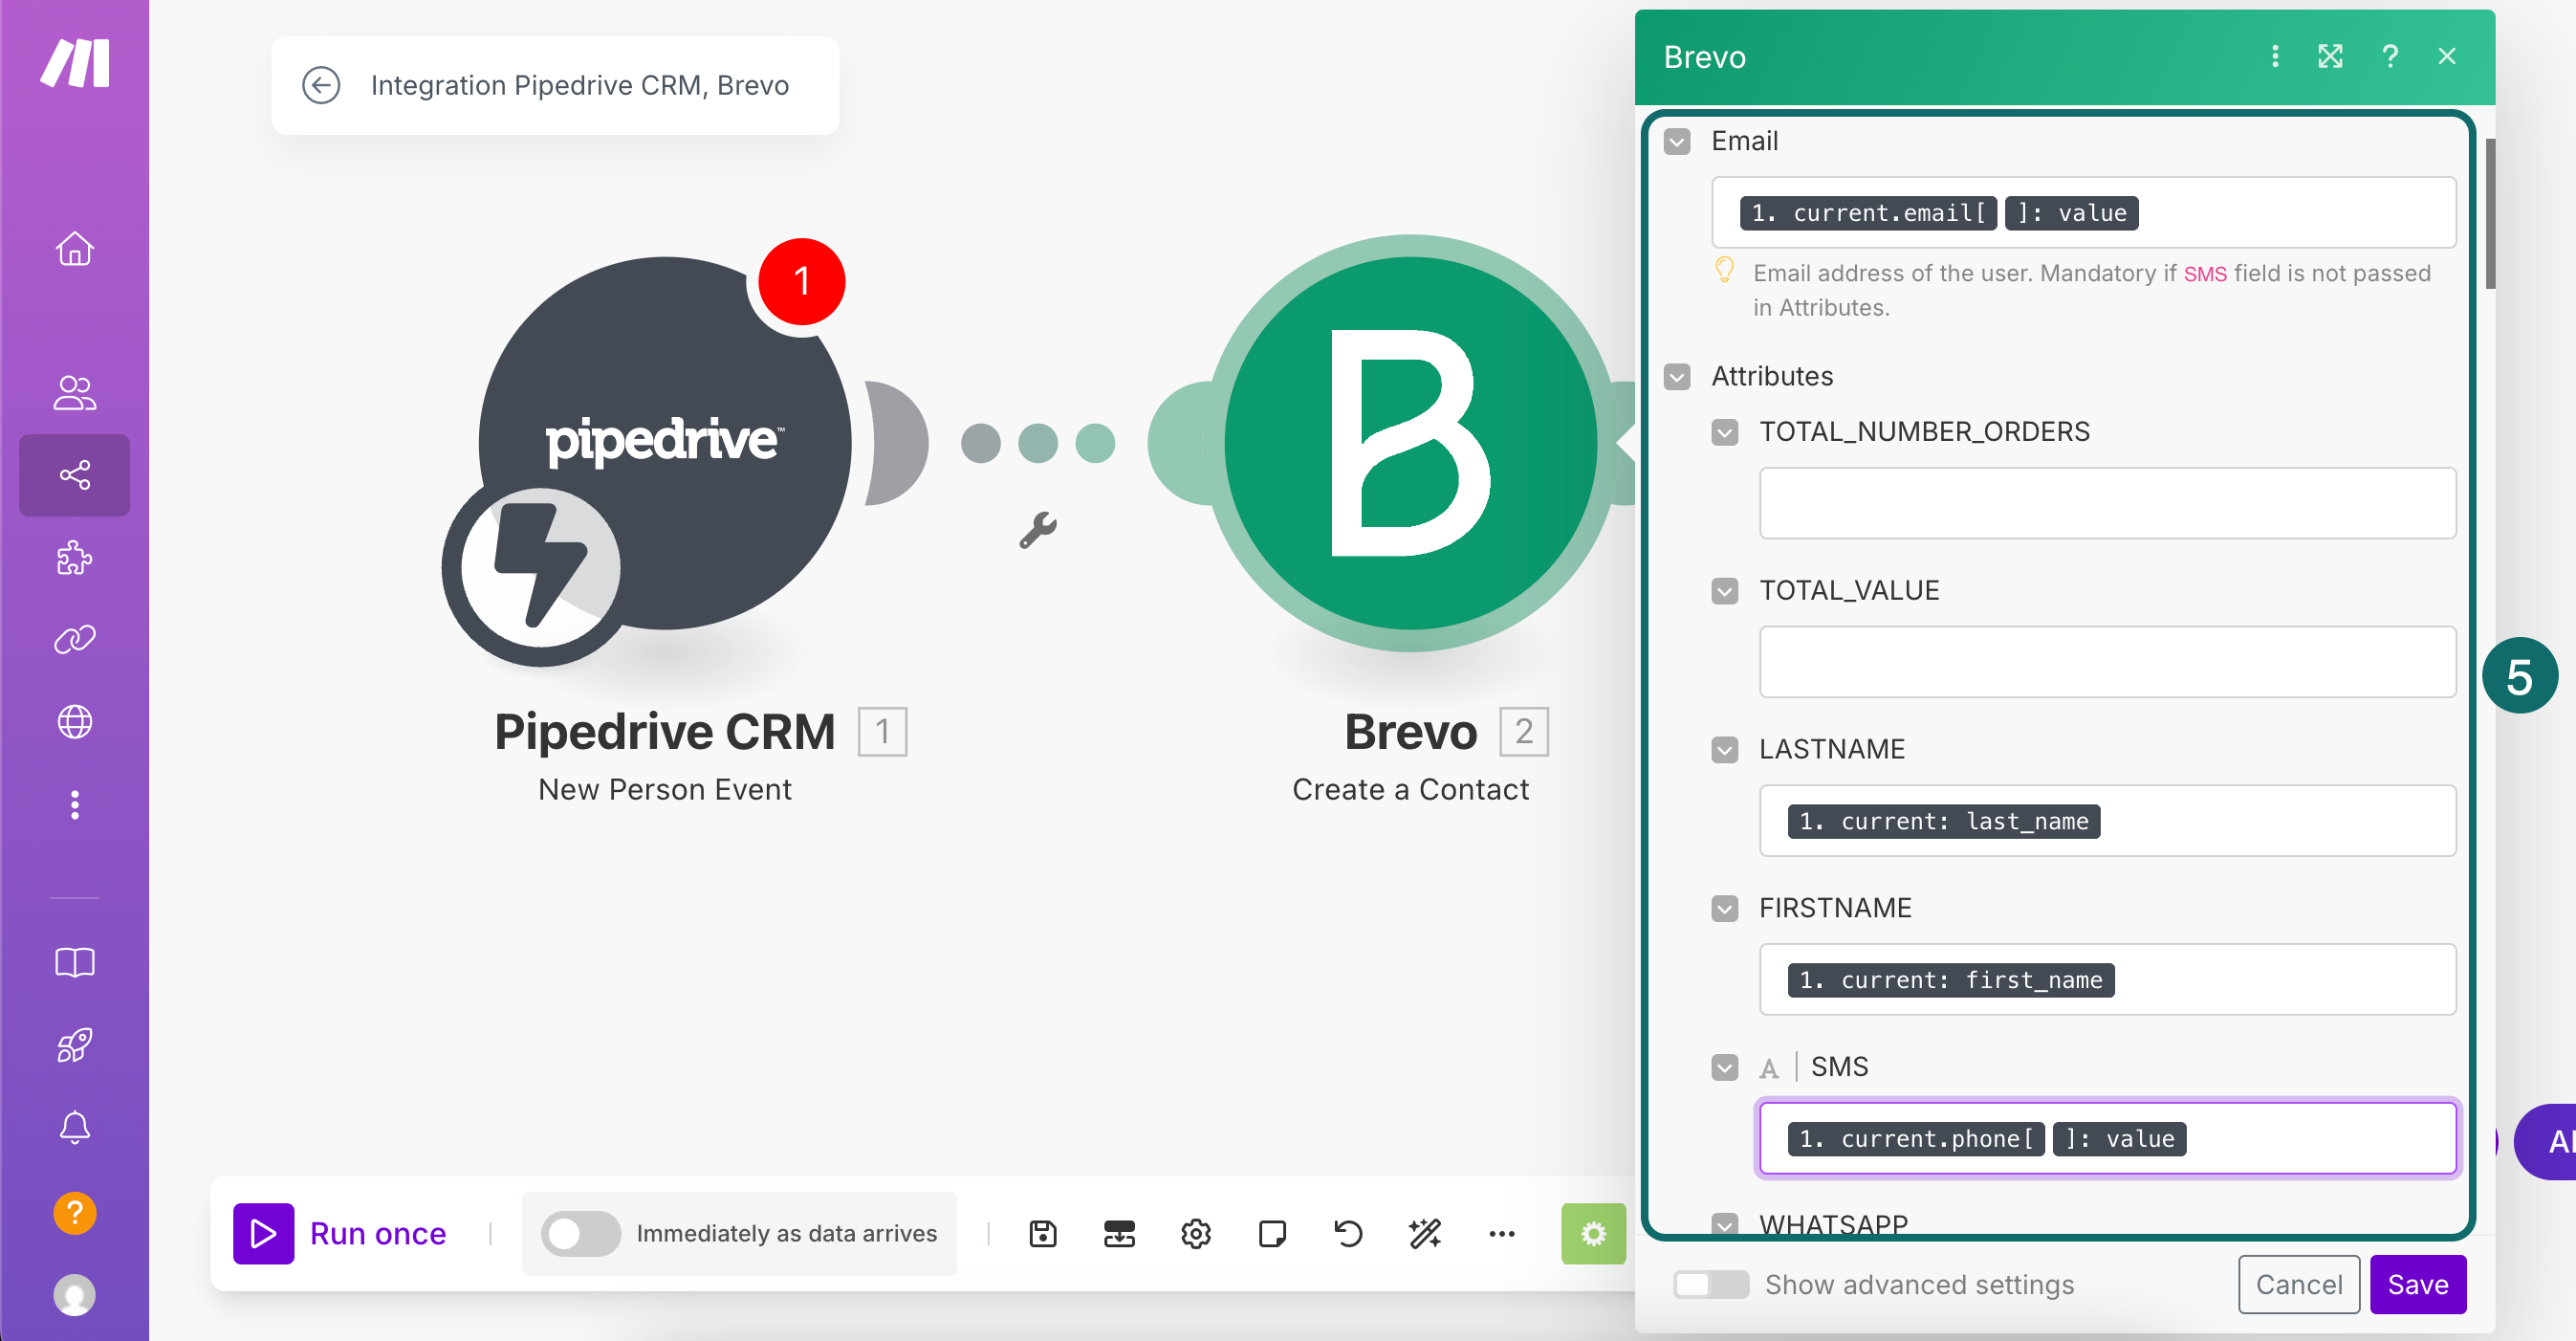Save scenario with the floppy disk icon
The height and width of the screenshot is (1341, 2576).
pyautogui.click(x=1043, y=1233)
